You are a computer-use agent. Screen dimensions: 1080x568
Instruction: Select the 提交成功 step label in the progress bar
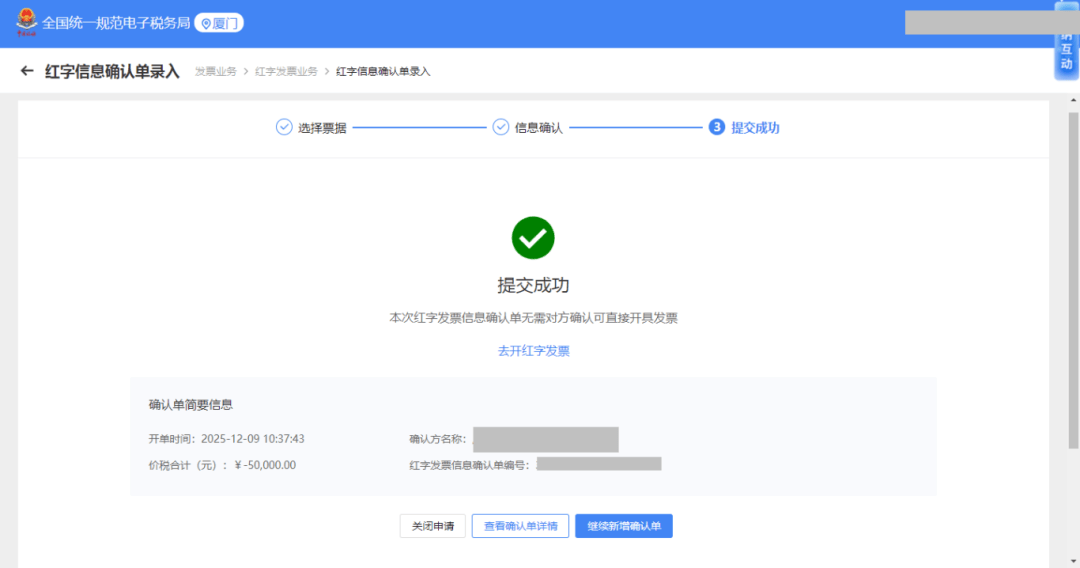pos(755,128)
